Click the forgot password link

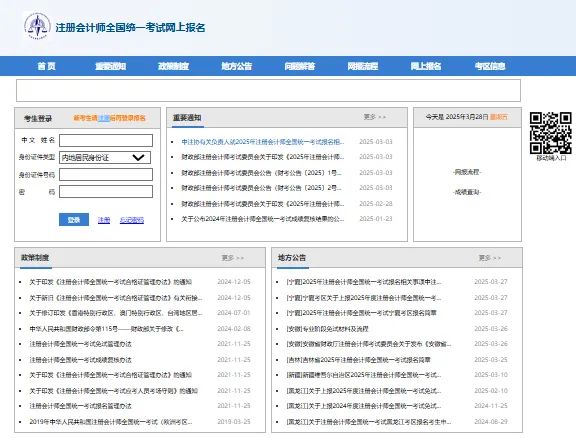point(132,220)
